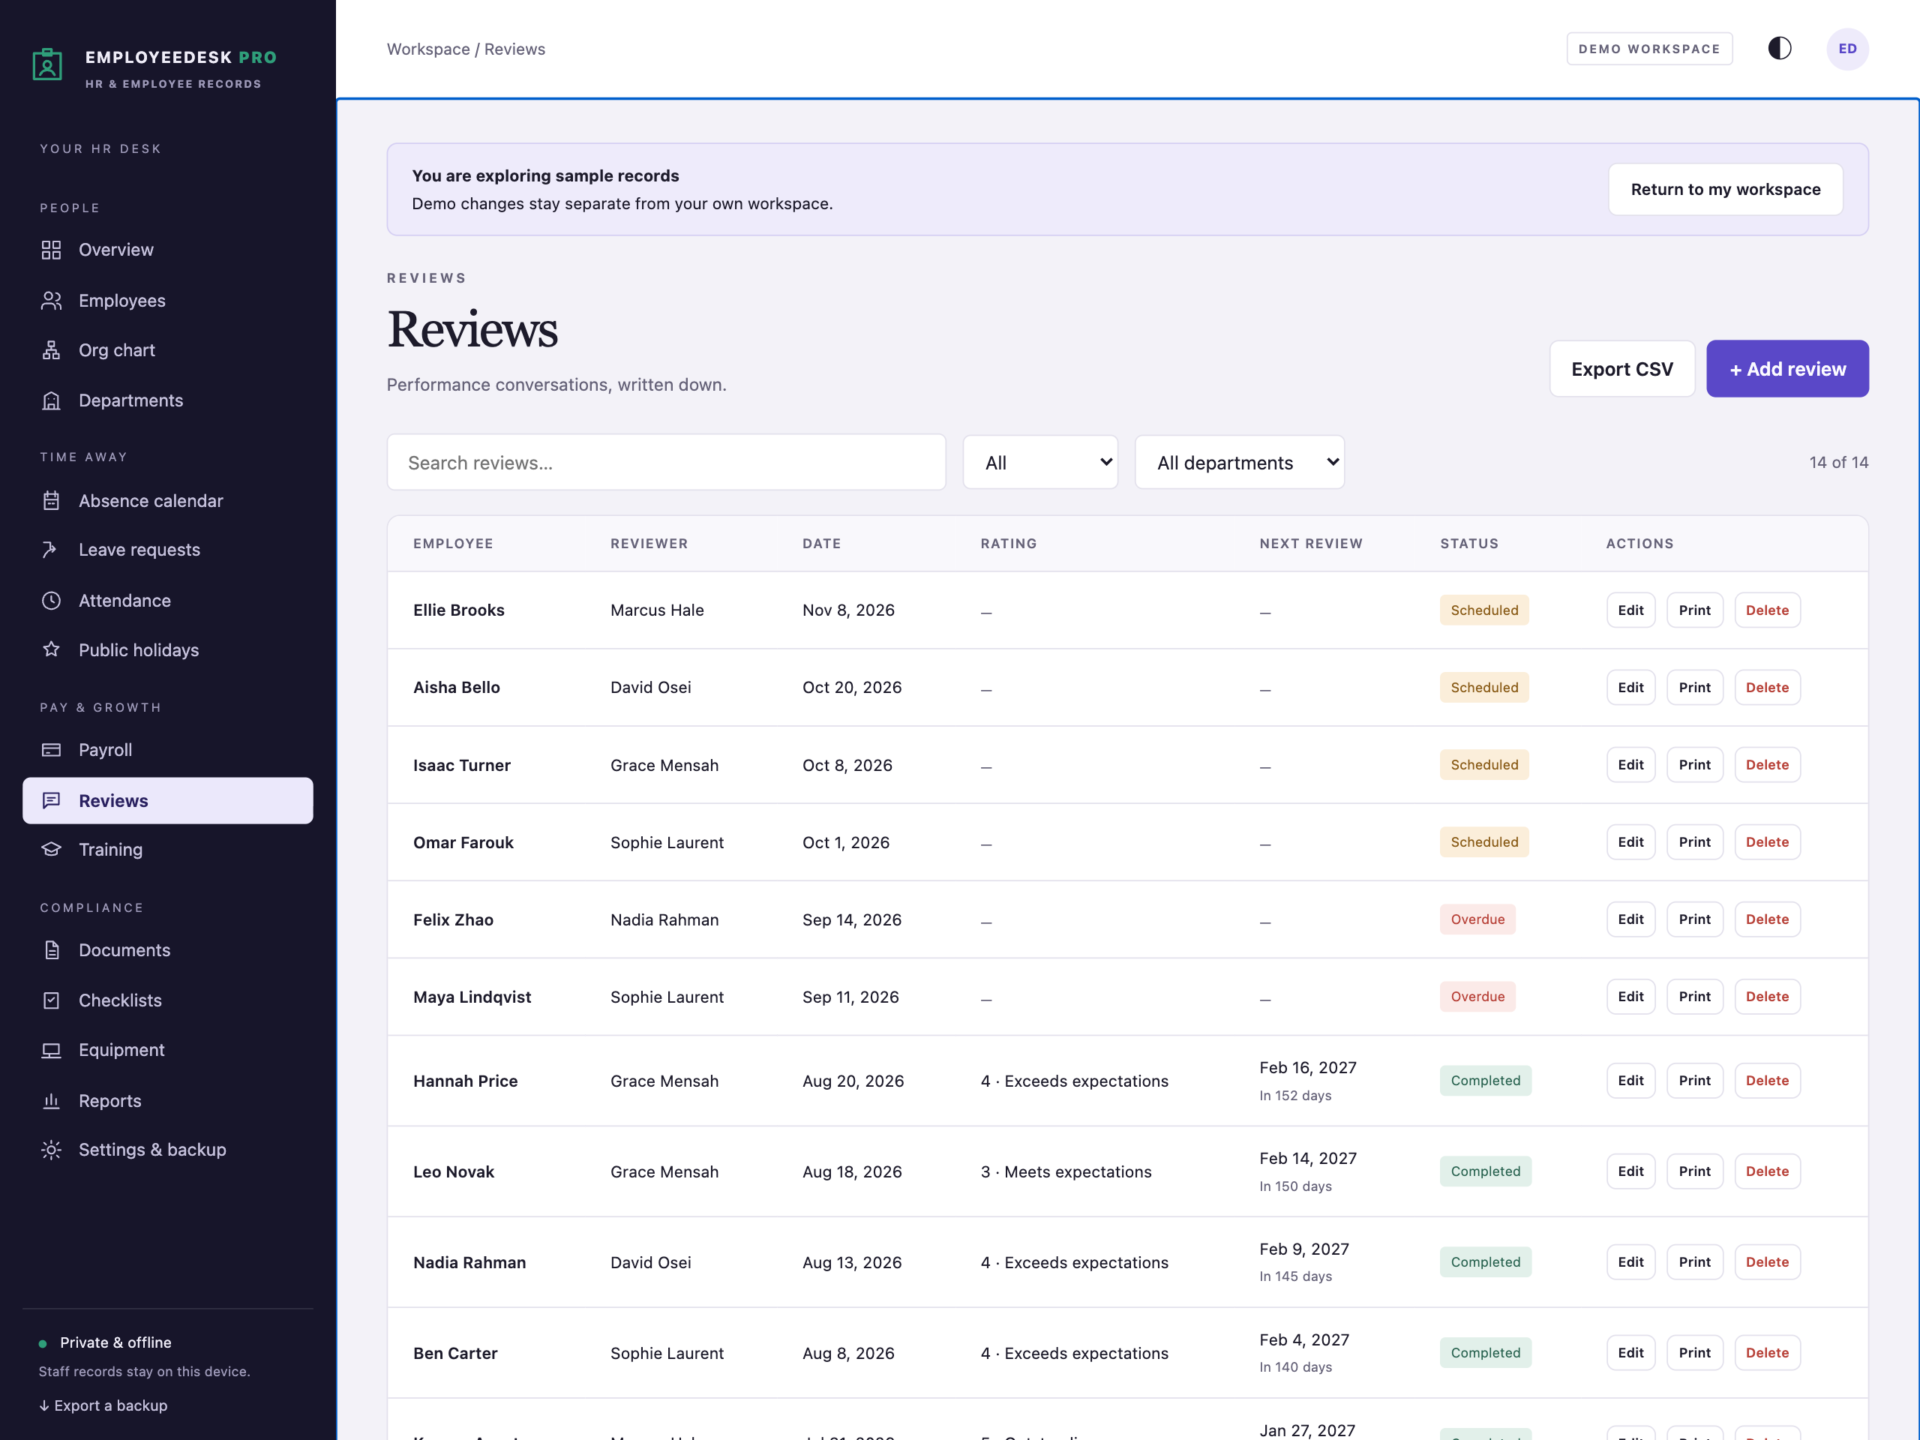
Task: Click the Departments building icon
Action: (51, 401)
